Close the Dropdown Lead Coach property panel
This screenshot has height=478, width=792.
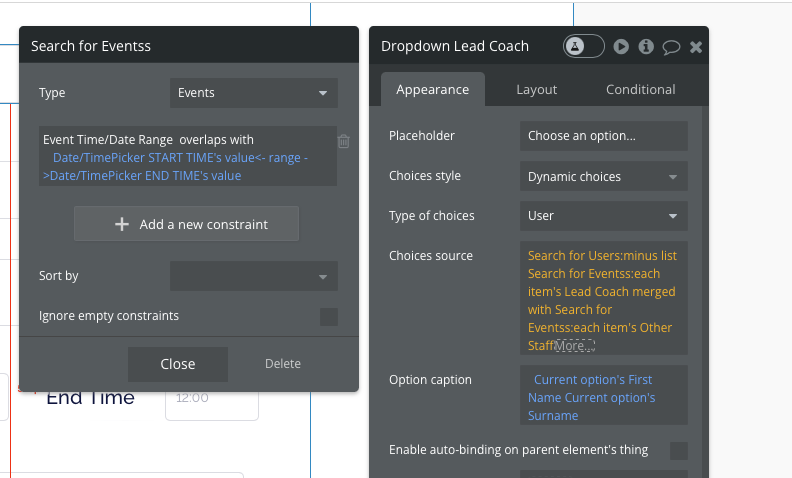coord(696,46)
